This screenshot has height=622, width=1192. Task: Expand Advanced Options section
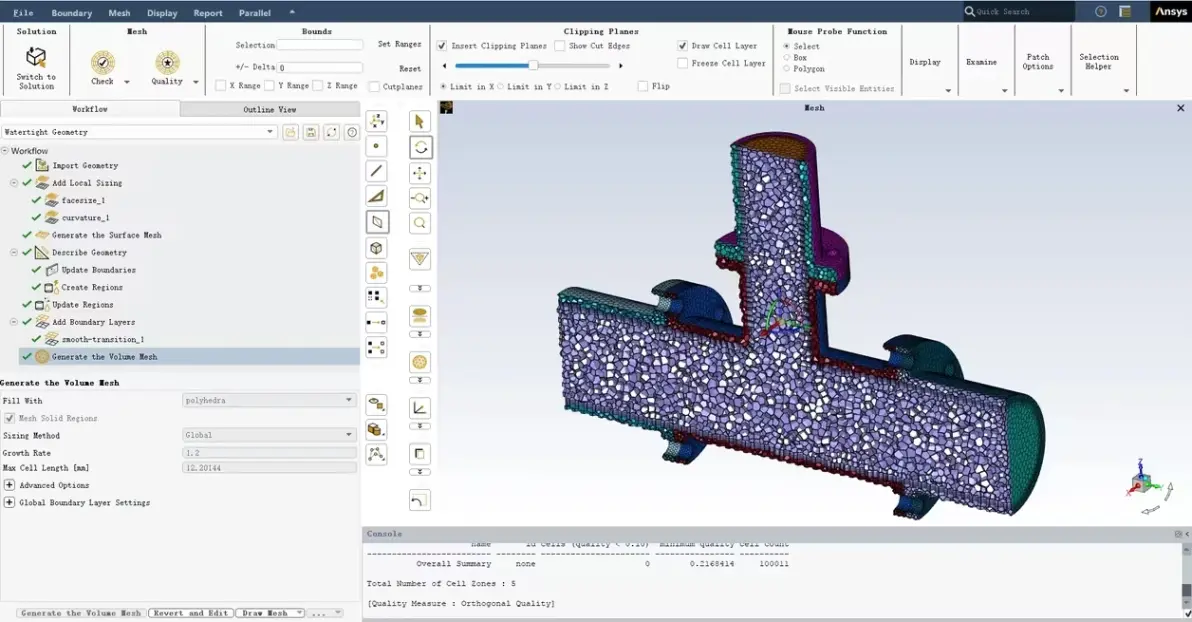click(9, 485)
